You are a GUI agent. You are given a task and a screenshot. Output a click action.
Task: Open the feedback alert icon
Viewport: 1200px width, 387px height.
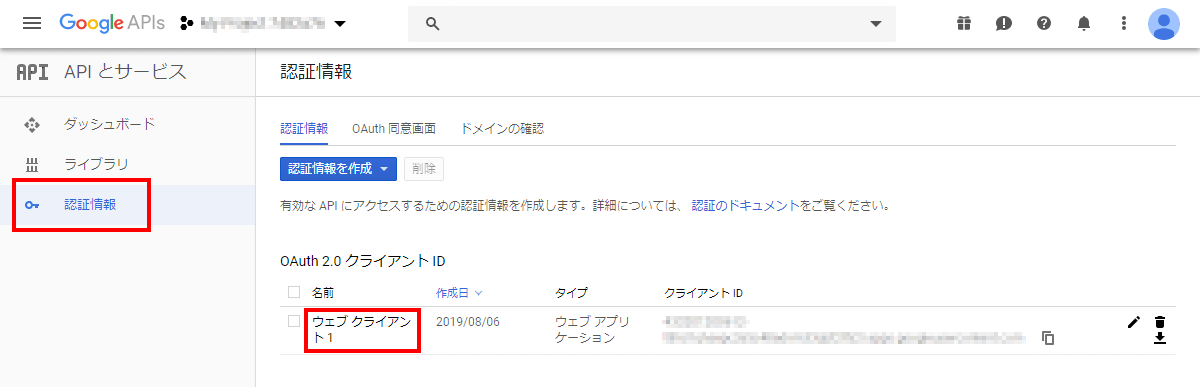pos(1004,23)
